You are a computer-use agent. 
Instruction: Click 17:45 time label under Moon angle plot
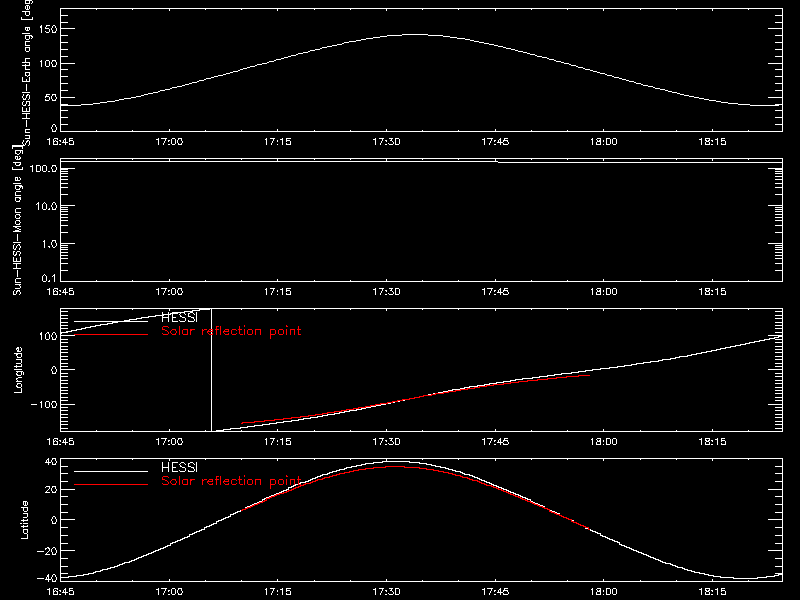tap(495, 291)
